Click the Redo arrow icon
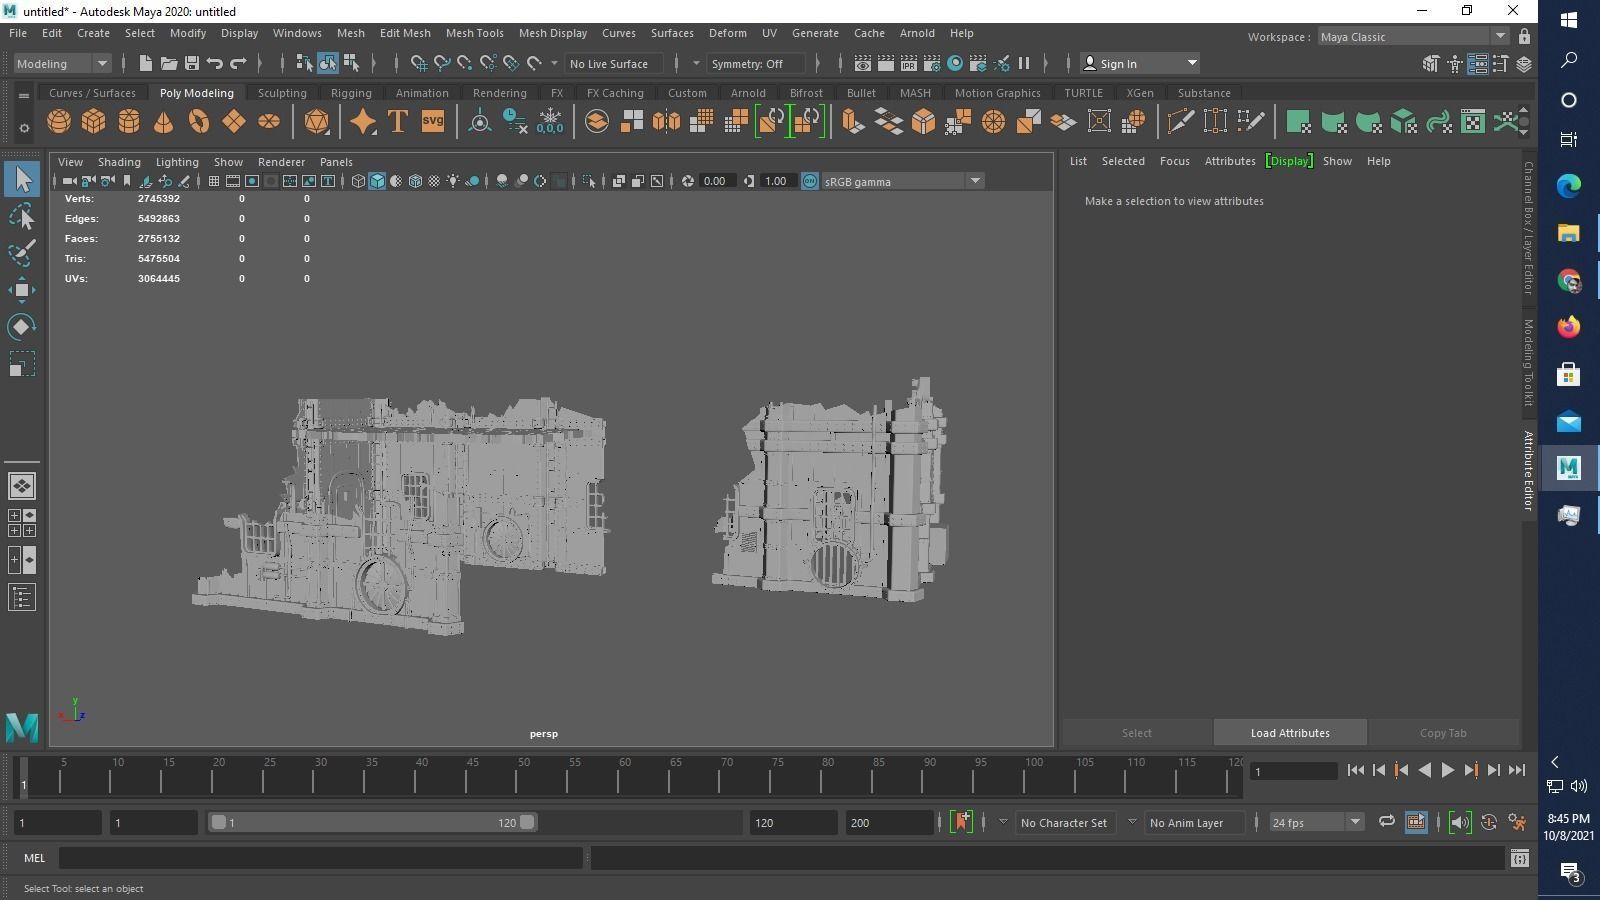 (x=238, y=63)
